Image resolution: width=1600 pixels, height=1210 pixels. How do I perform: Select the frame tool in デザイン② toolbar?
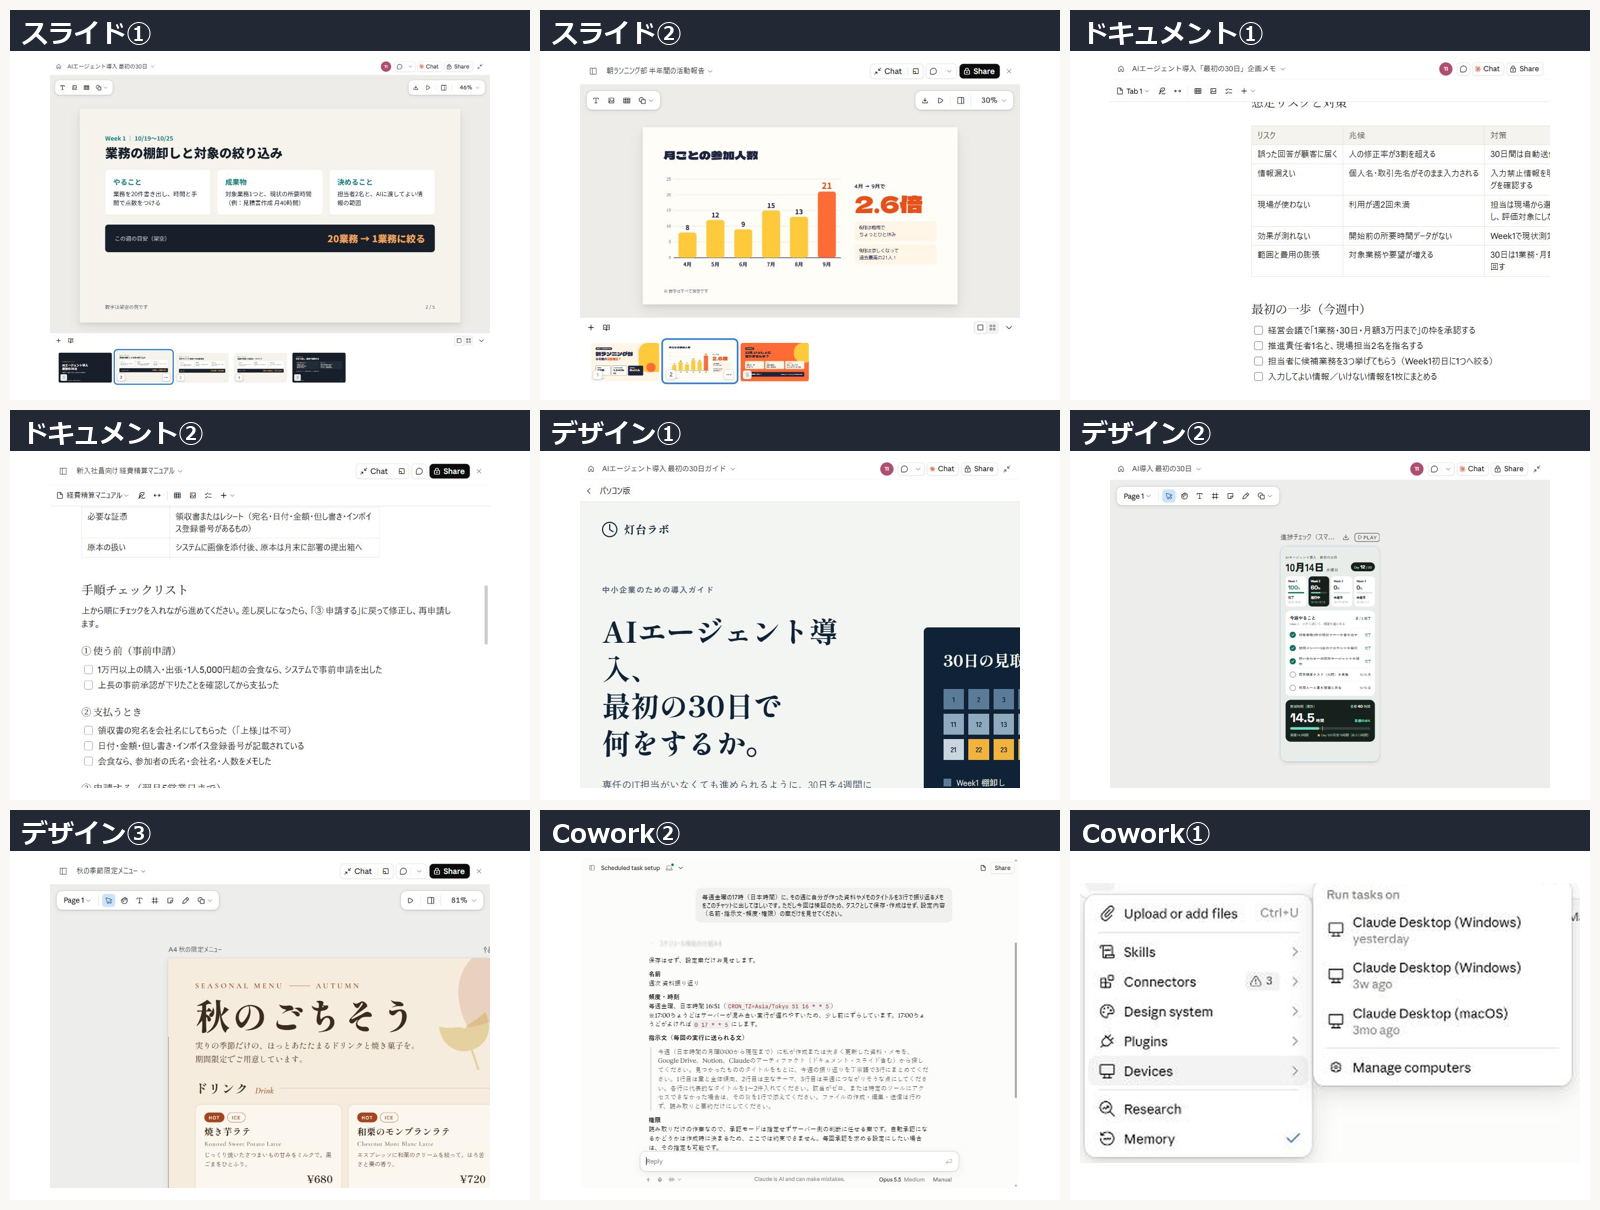pos(1215,496)
